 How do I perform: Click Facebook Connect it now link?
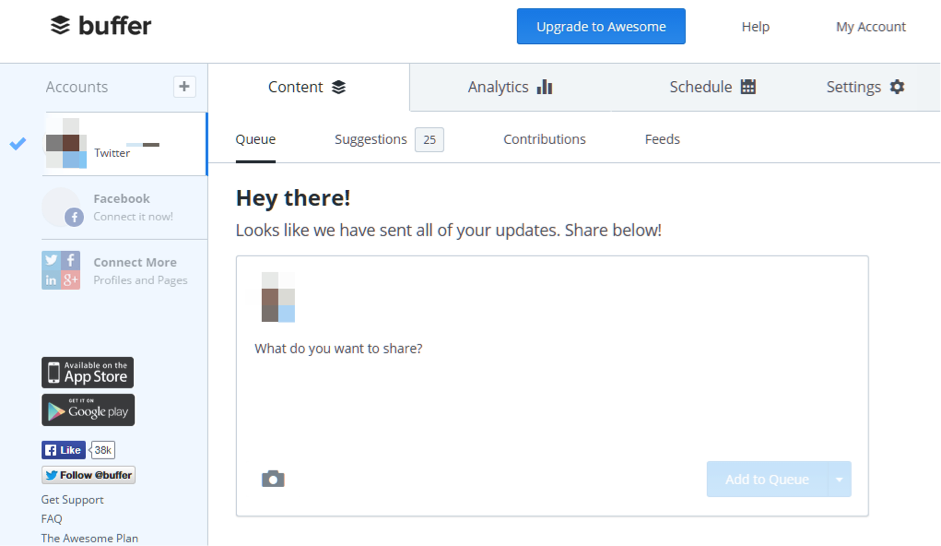[x=133, y=217]
